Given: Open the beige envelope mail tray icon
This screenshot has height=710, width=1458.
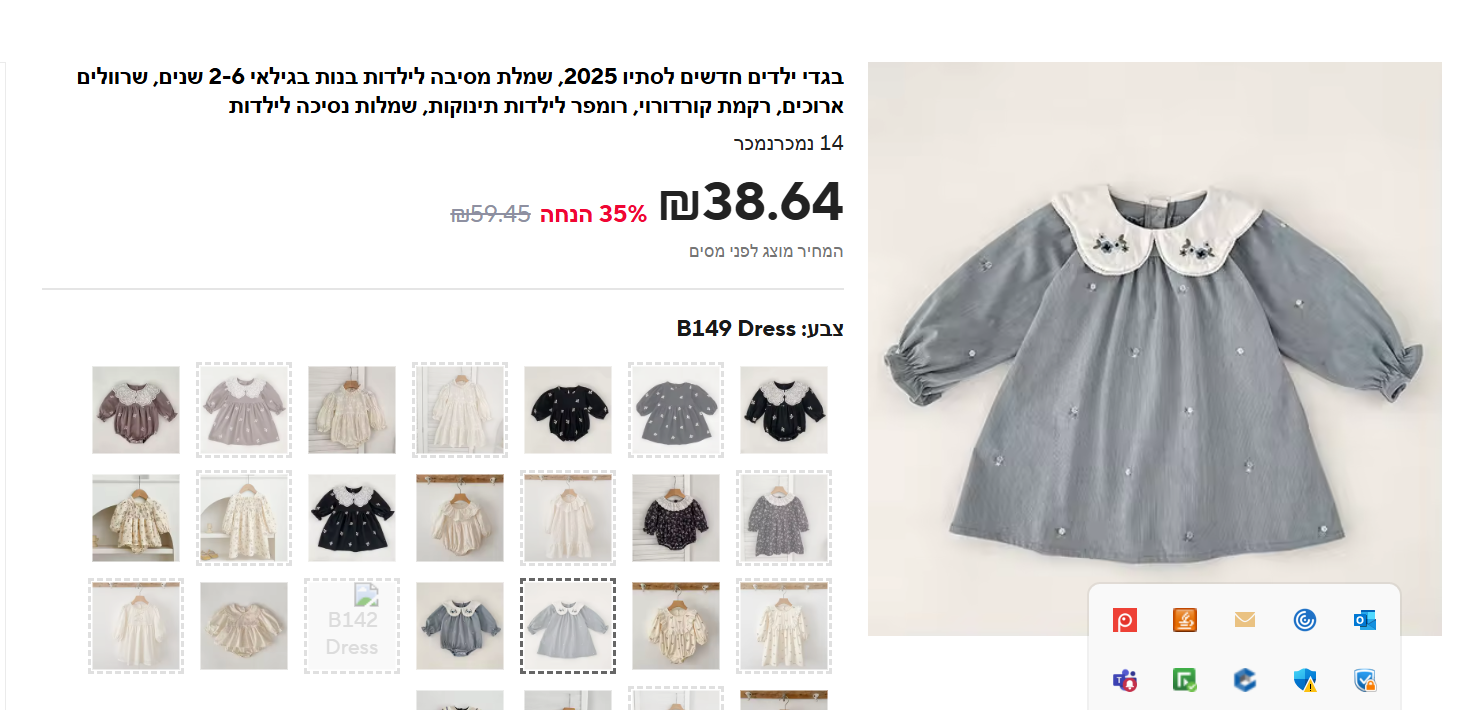Looking at the screenshot, I should click(x=1245, y=620).
